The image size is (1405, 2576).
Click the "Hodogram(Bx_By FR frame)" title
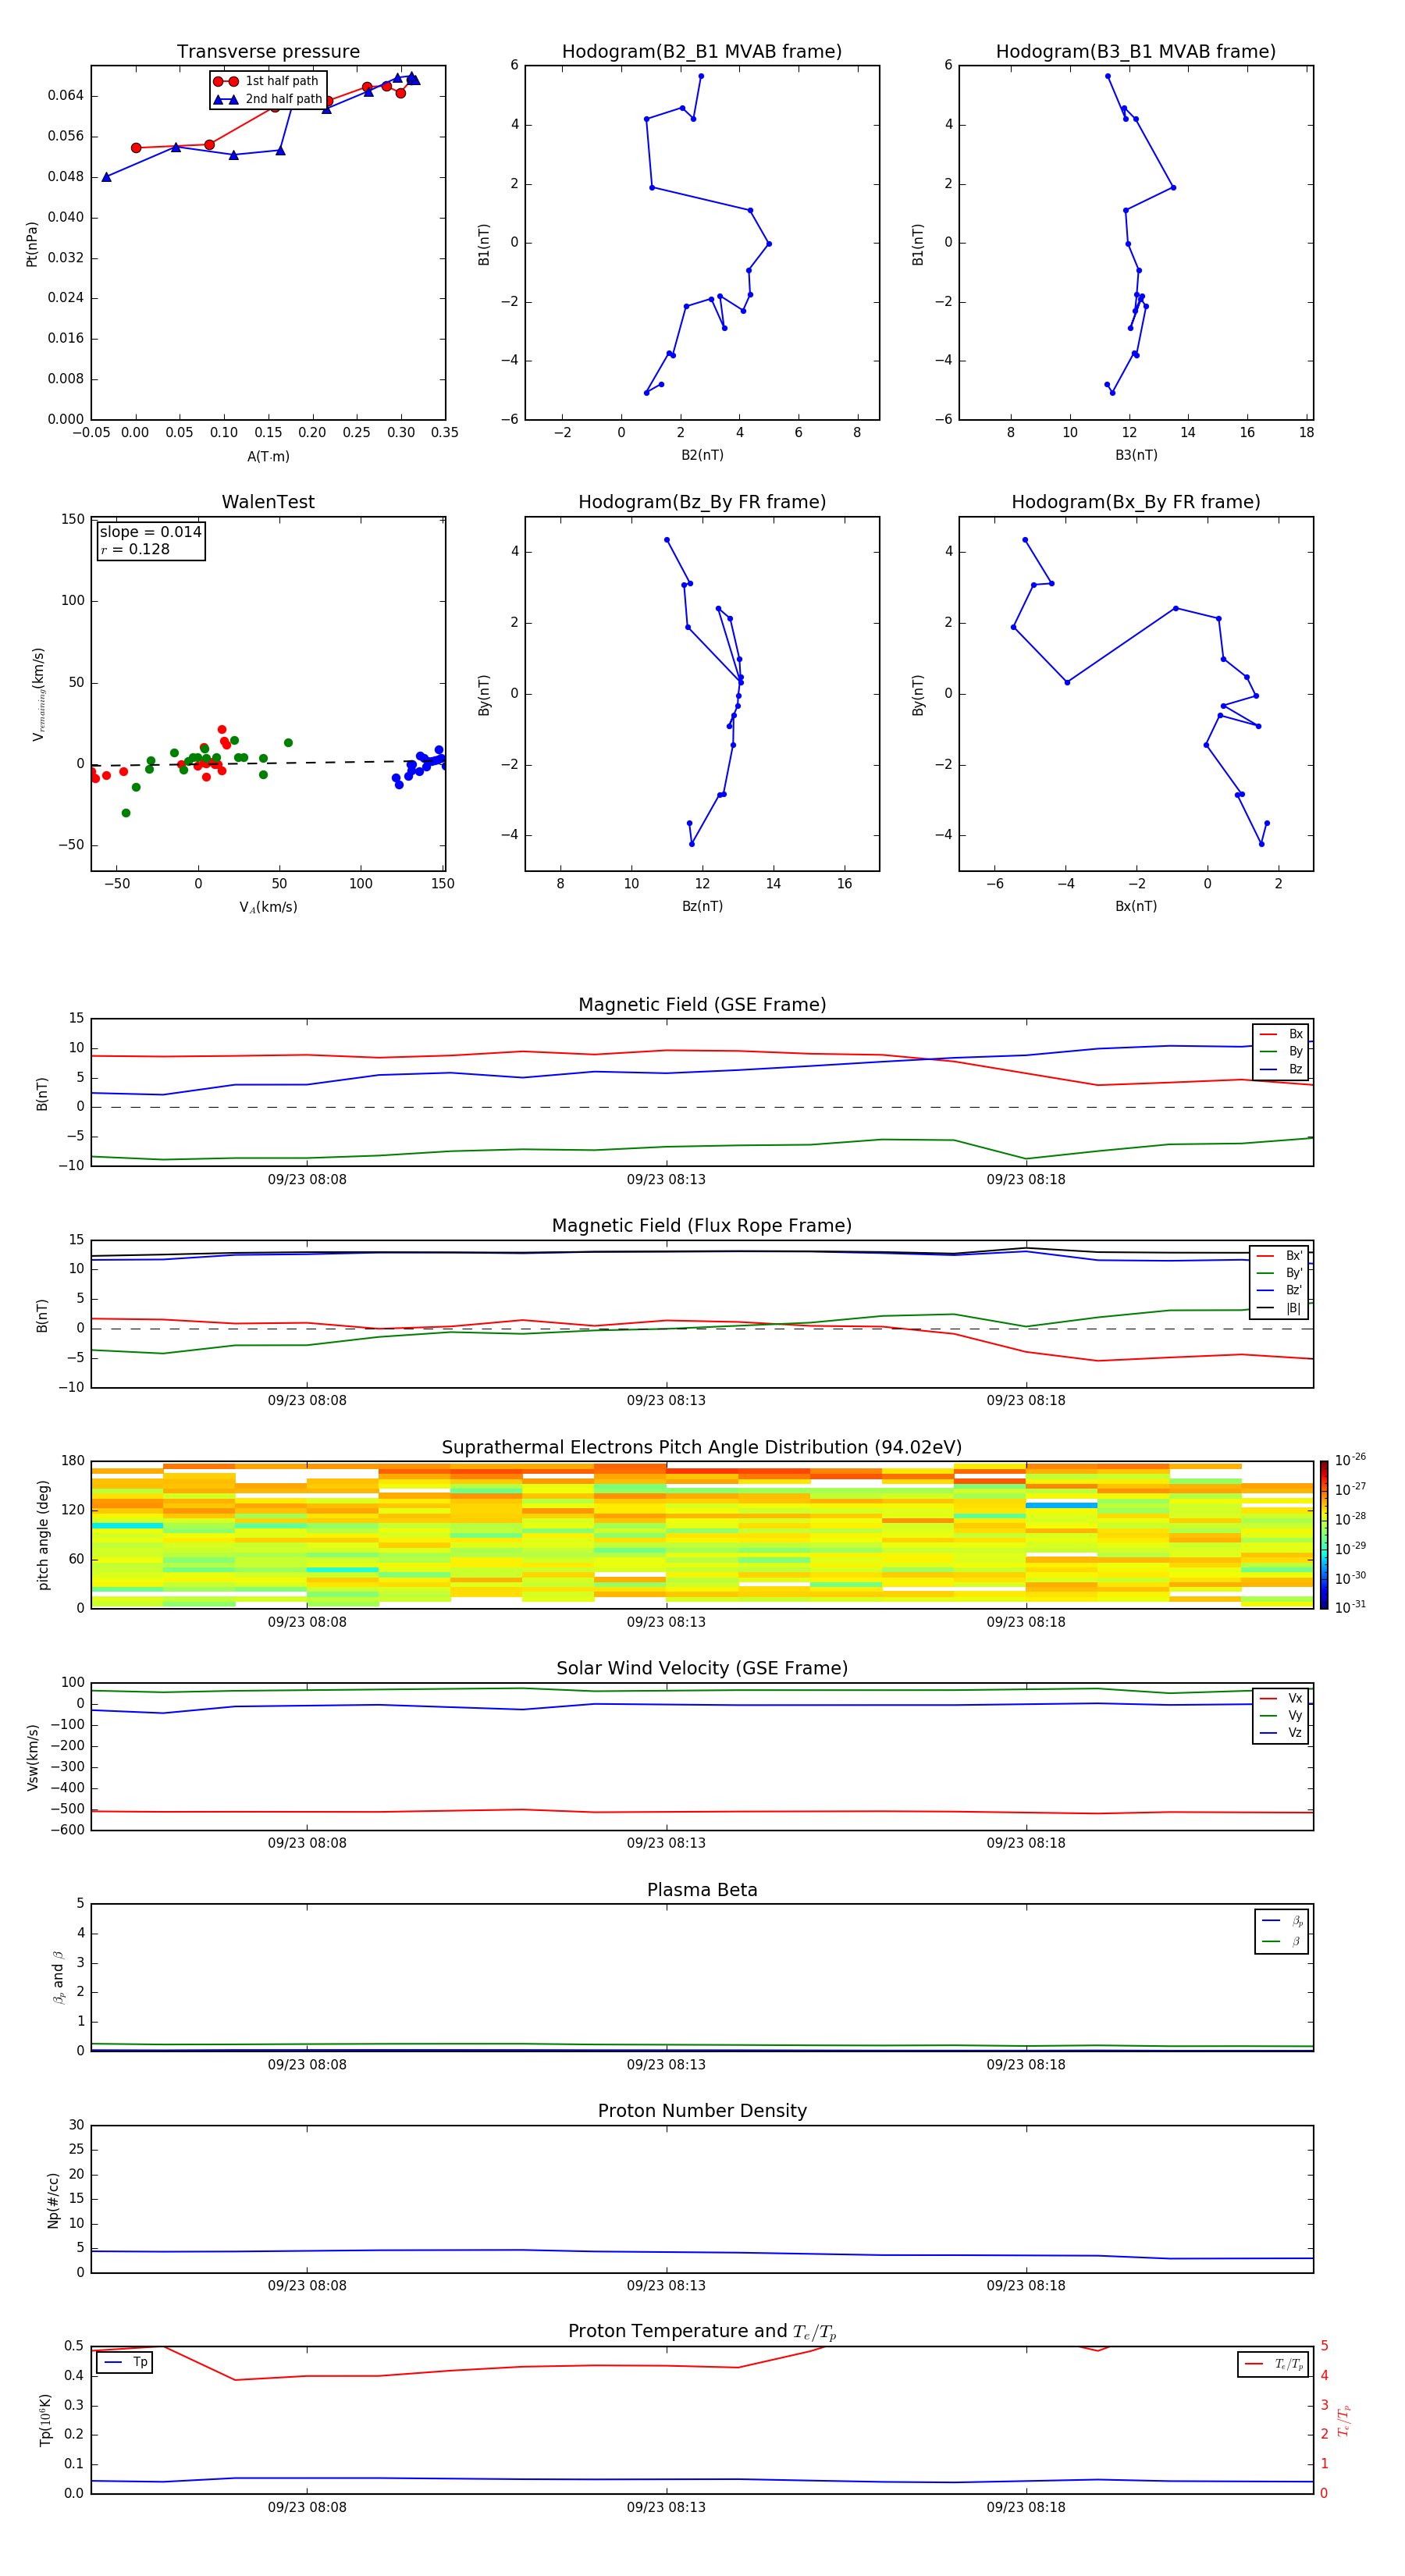pyautogui.click(x=1136, y=502)
